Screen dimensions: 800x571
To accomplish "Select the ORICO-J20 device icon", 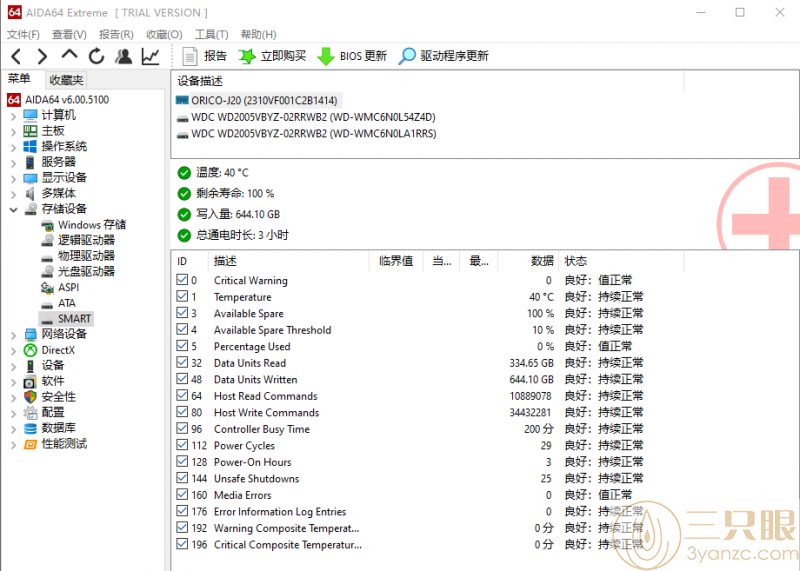I will (x=182, y=100).
